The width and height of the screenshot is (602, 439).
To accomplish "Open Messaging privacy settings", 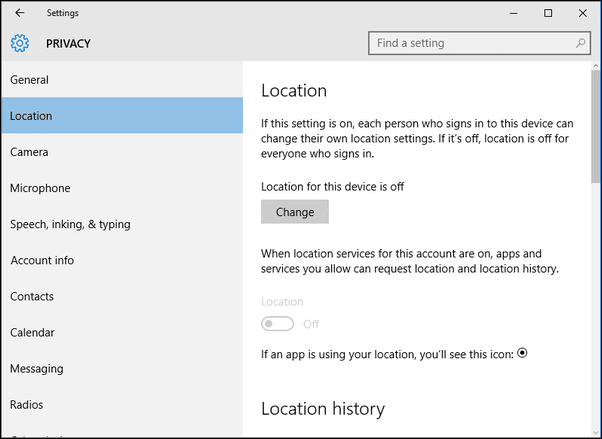I will [x=122, y=368].
